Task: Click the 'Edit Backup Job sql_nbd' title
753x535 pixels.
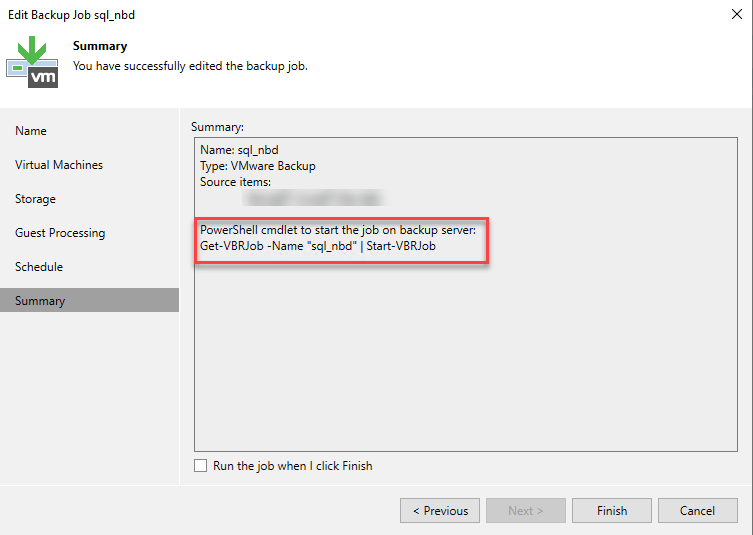Action: (x=72, y=15)
